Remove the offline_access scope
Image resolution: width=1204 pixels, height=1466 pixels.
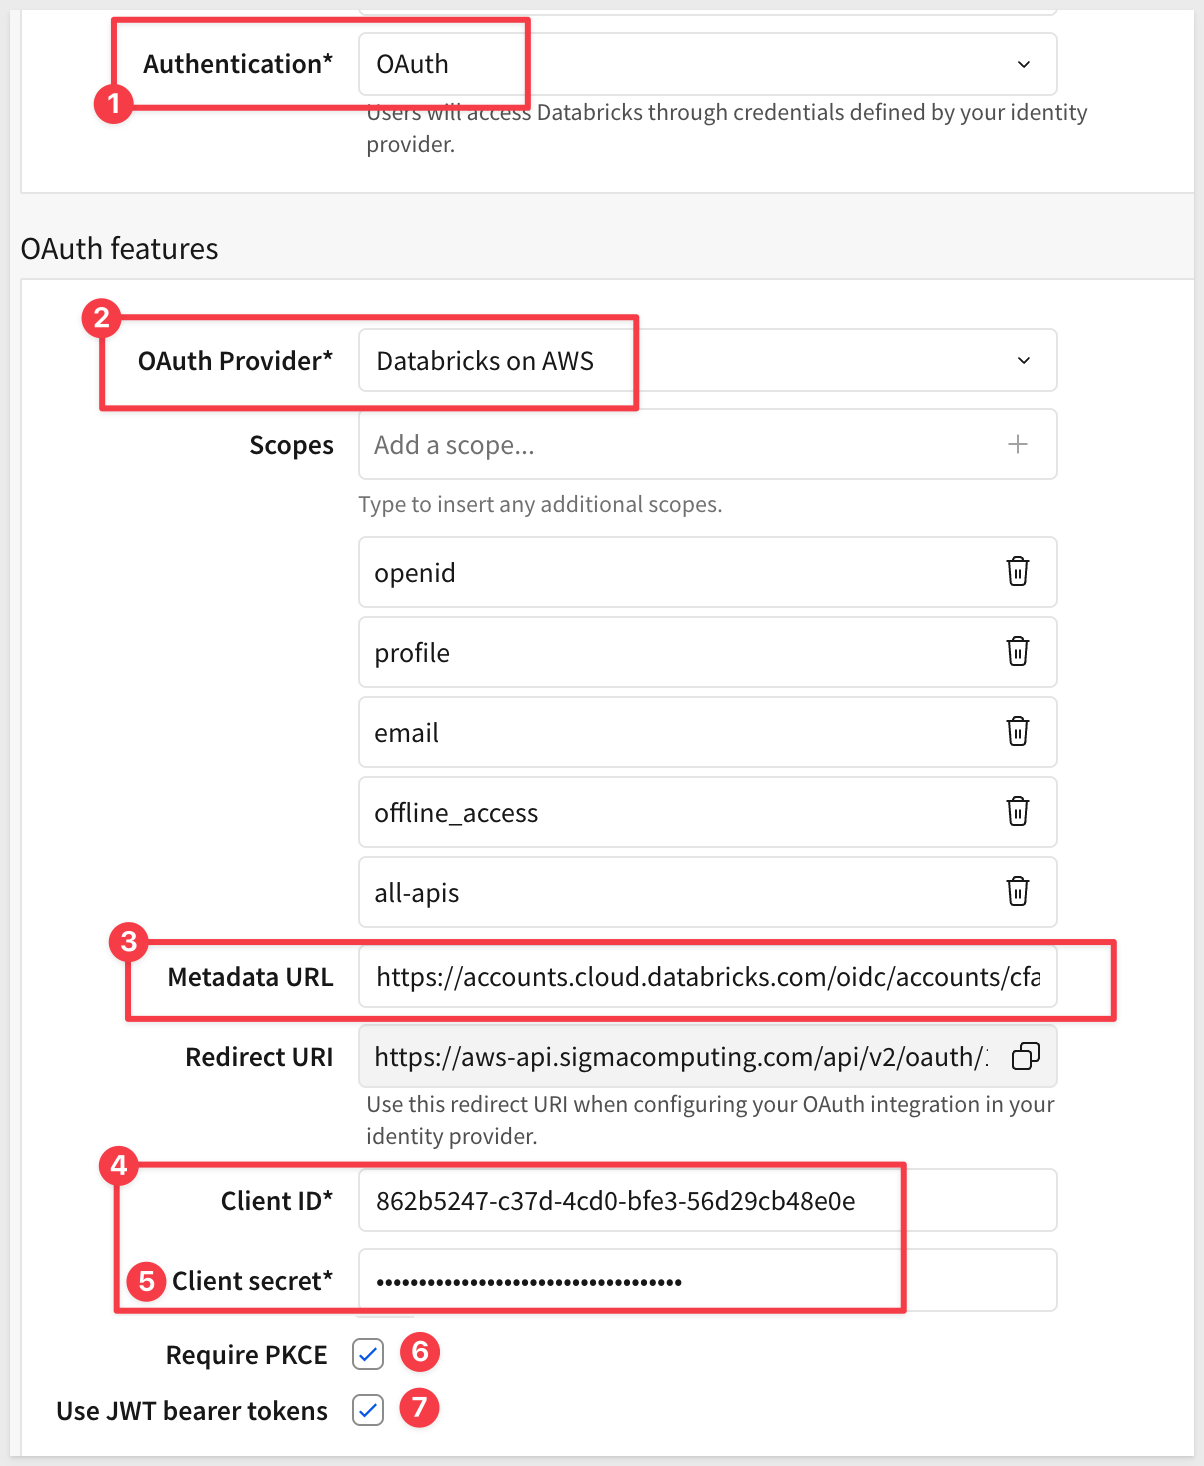coord(1017,812)
